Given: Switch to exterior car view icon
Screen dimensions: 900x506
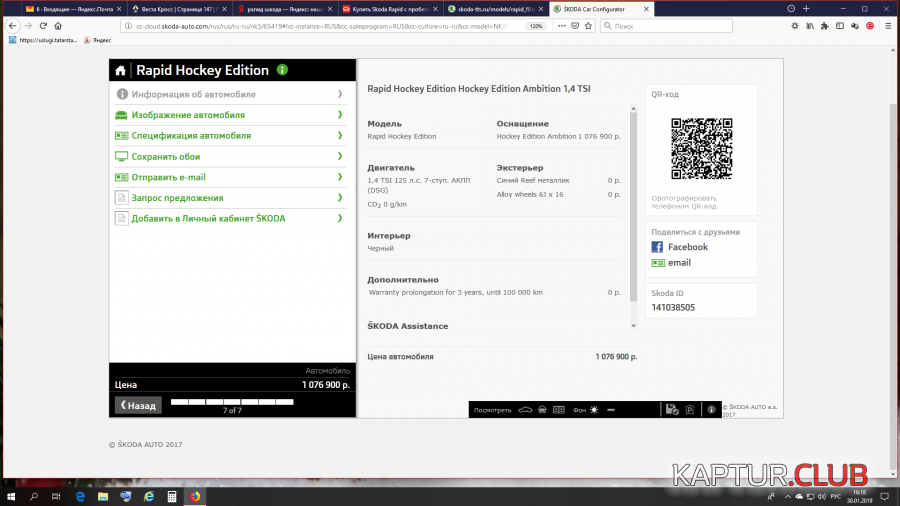Looking at the screenshot, I should click(x=525, y=410).
